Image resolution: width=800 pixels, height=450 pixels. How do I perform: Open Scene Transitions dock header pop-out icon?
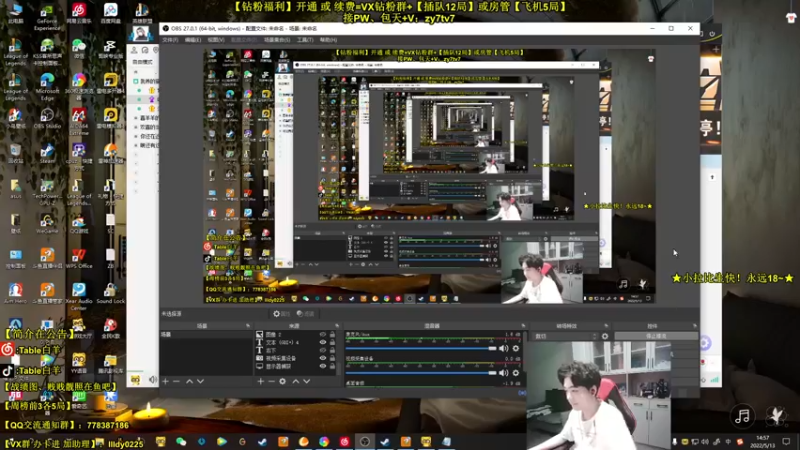(x=606, y=326)
